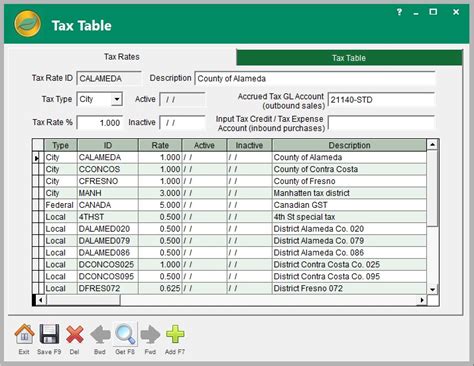474x366 pixels.
Task: Click the 0.625 rate cell
Action: pos(160,288)
